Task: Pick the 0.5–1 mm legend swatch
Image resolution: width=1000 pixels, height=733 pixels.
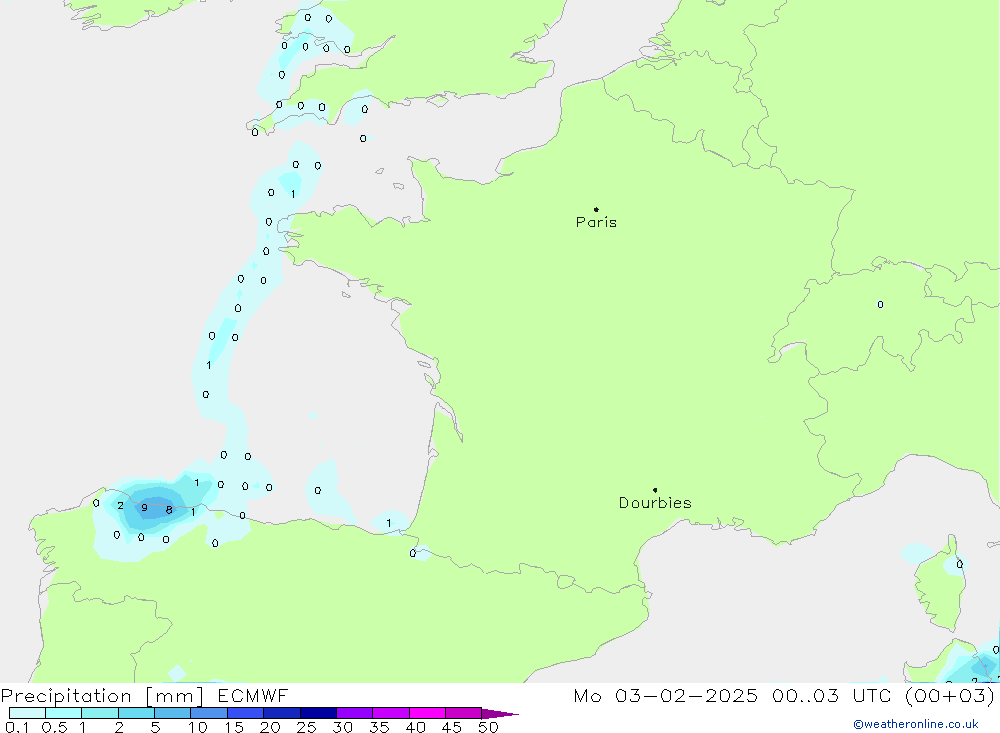Action: coord(64,713)
